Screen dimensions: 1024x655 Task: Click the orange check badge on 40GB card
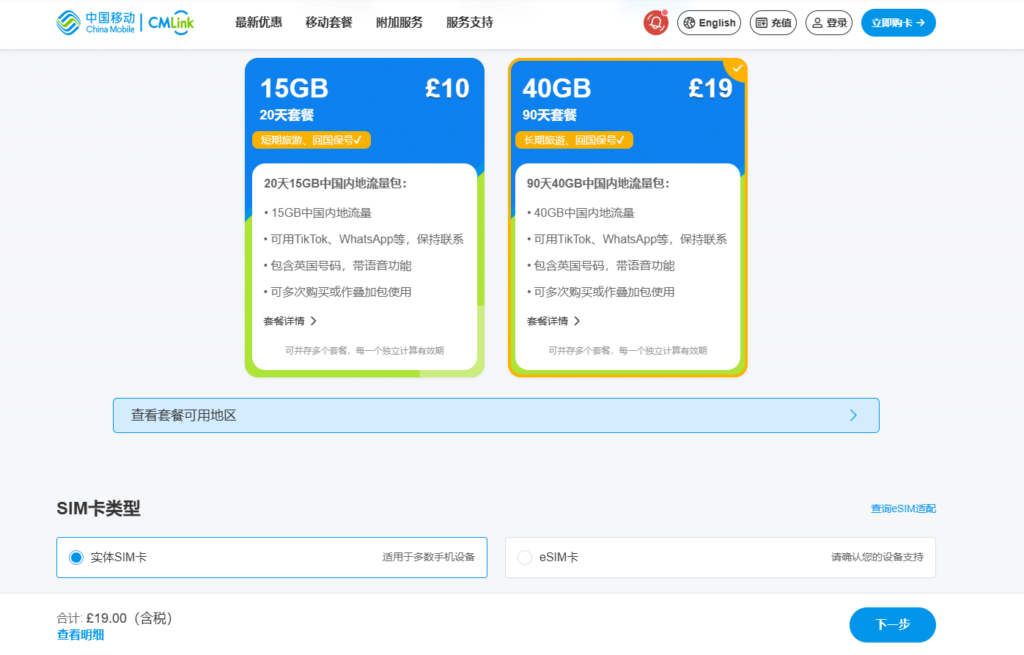(736, 70)
